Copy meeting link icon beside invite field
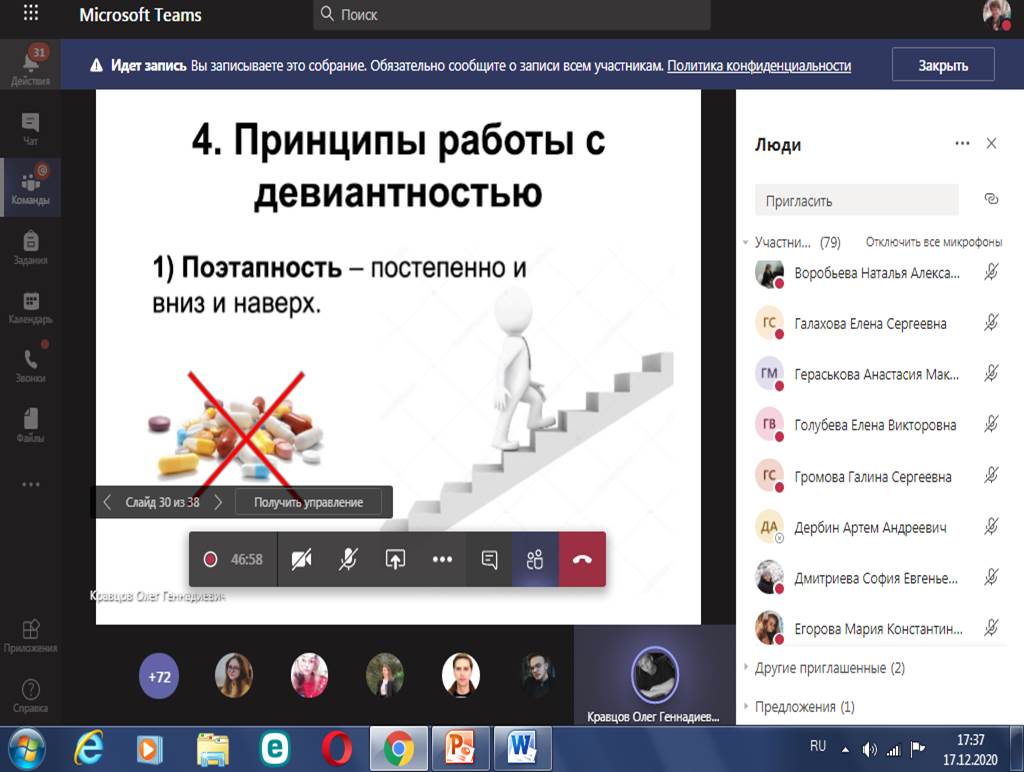This screenshot has height=772, width=1024. coord(991,199)
